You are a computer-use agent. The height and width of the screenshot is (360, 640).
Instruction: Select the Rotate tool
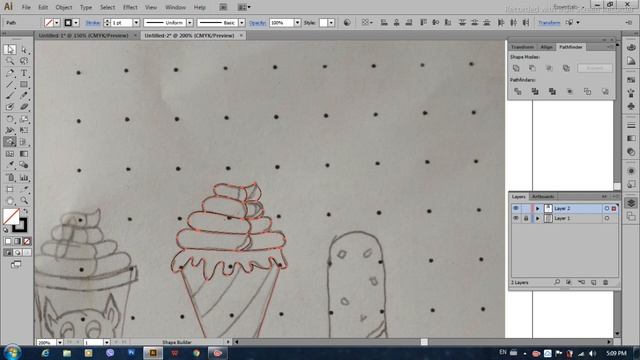[x=10, y=119]
